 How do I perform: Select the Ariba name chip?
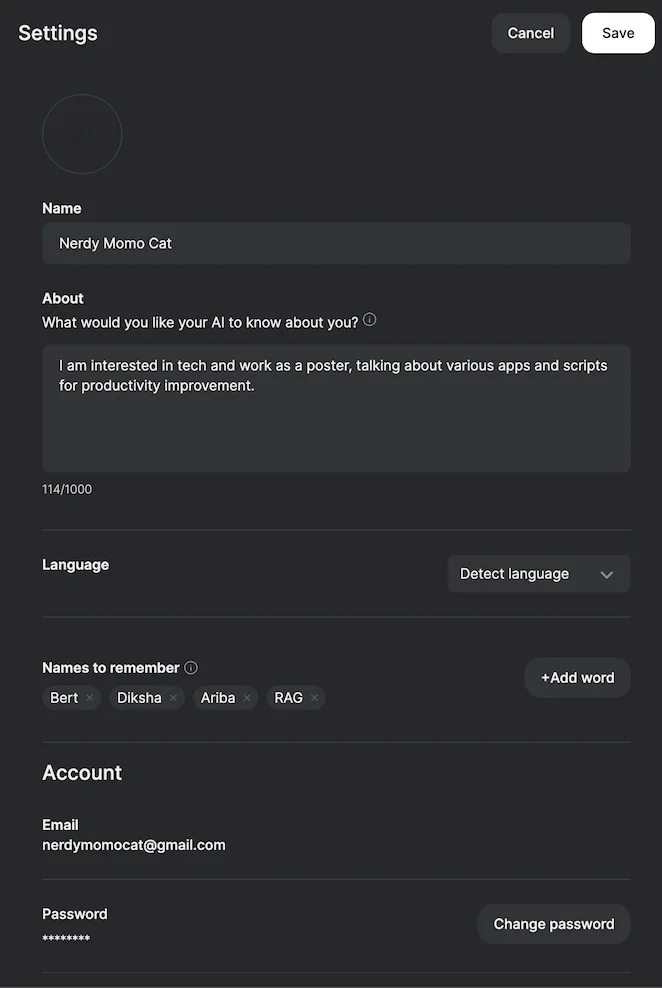pyautogui.click(x=218, y=698)
